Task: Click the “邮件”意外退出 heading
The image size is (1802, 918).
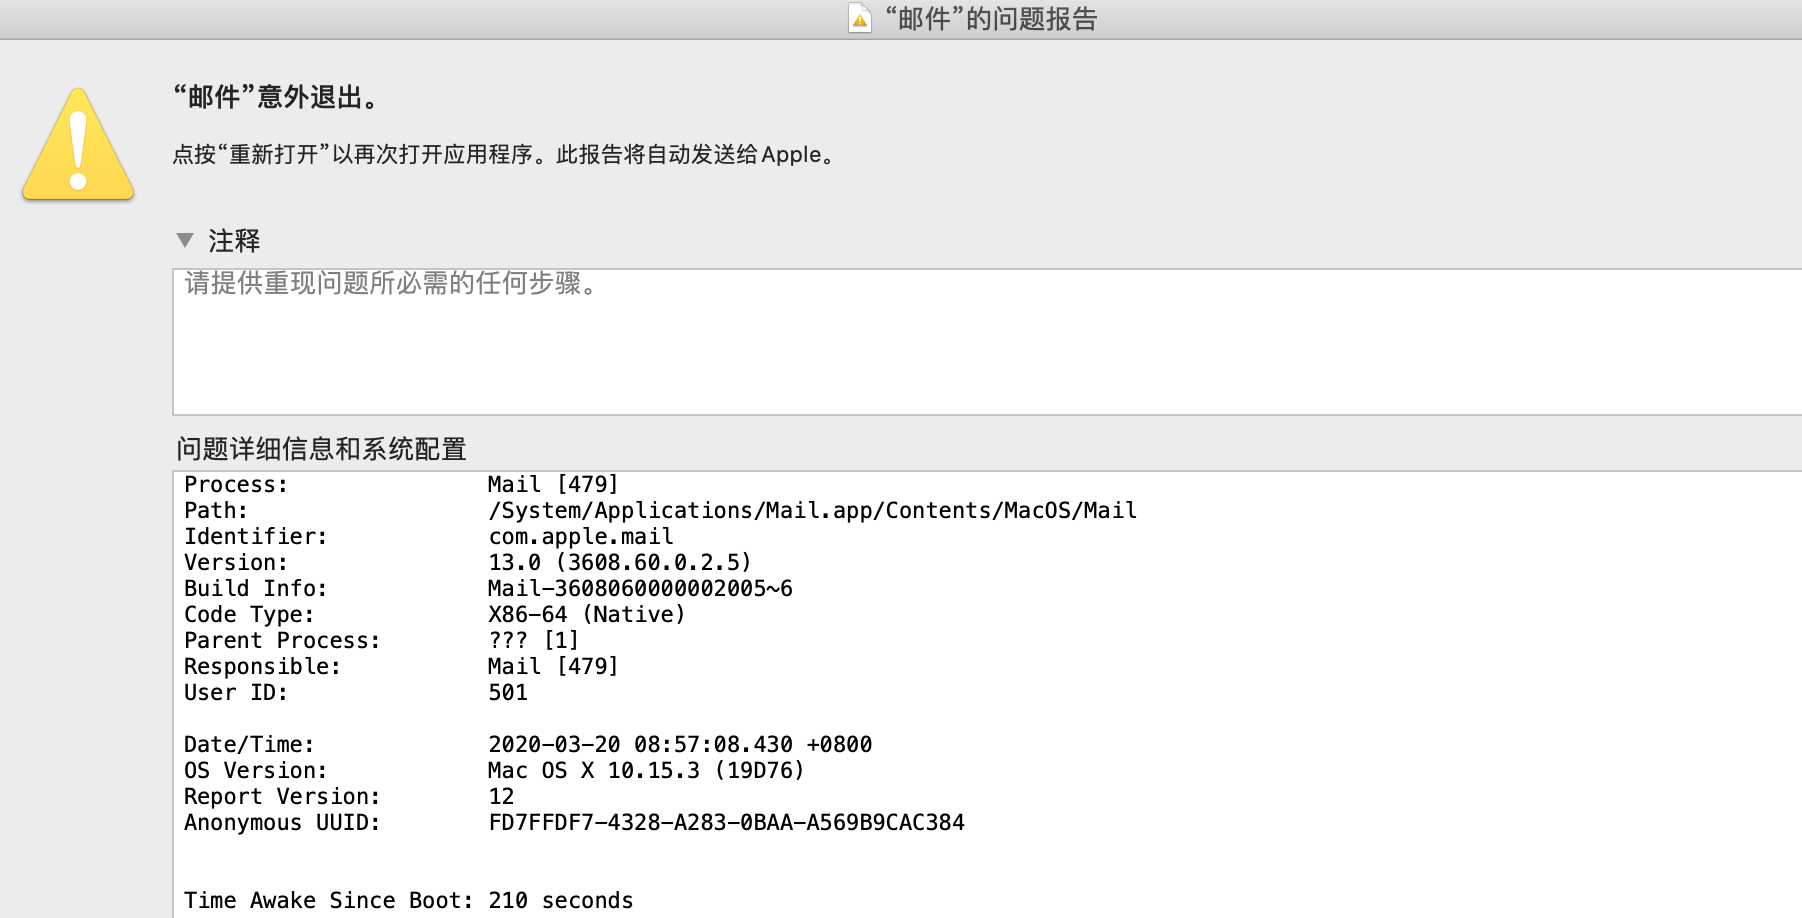Action: tap(277, 97)
